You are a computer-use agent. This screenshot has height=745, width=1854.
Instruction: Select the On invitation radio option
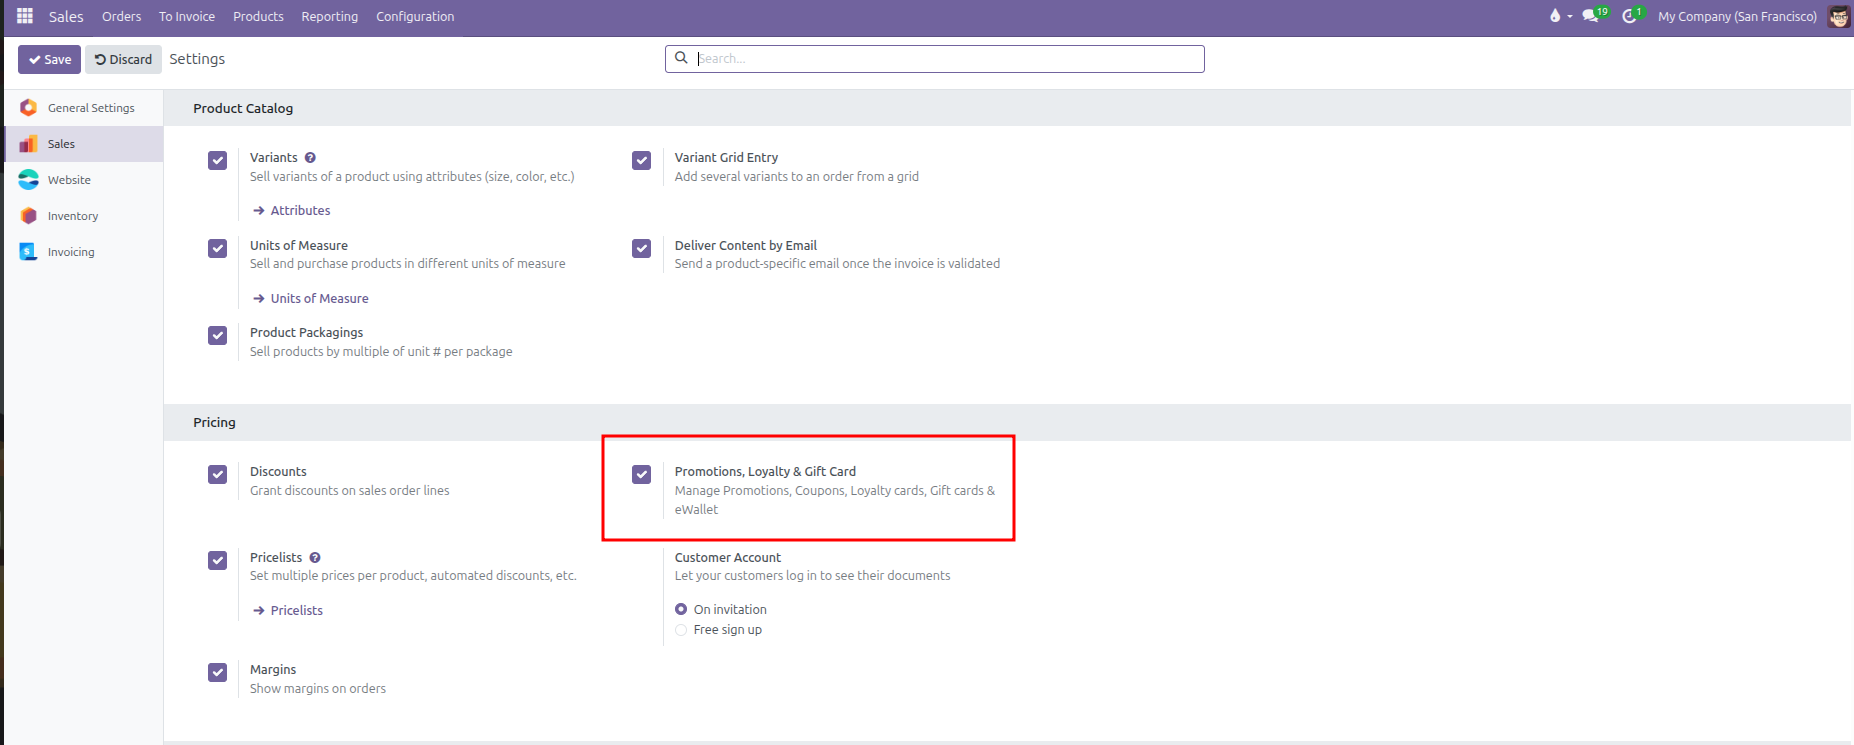click(681, 609)
